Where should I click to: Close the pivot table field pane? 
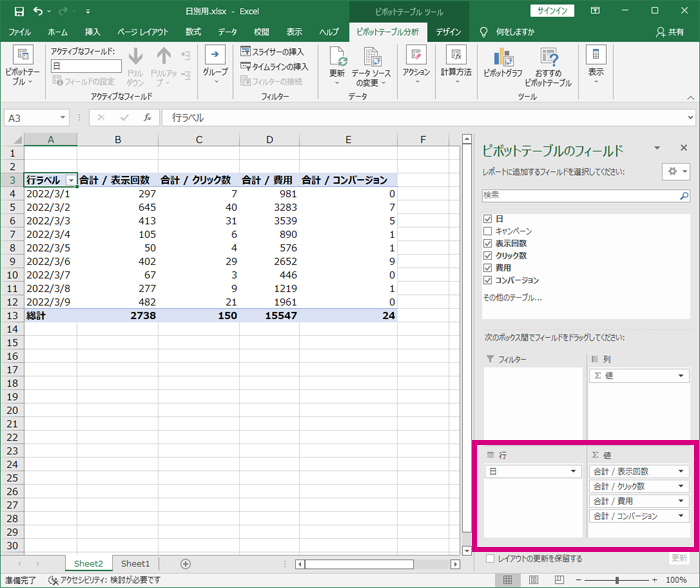(x=683, y=148)
